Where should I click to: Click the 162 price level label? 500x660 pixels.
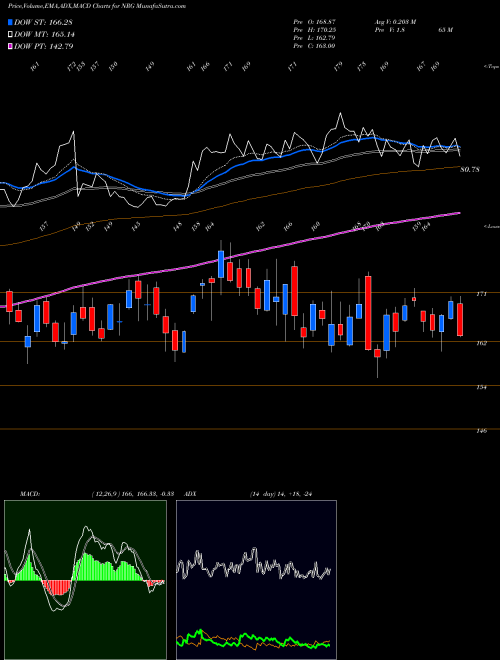(x=481, y=343)
